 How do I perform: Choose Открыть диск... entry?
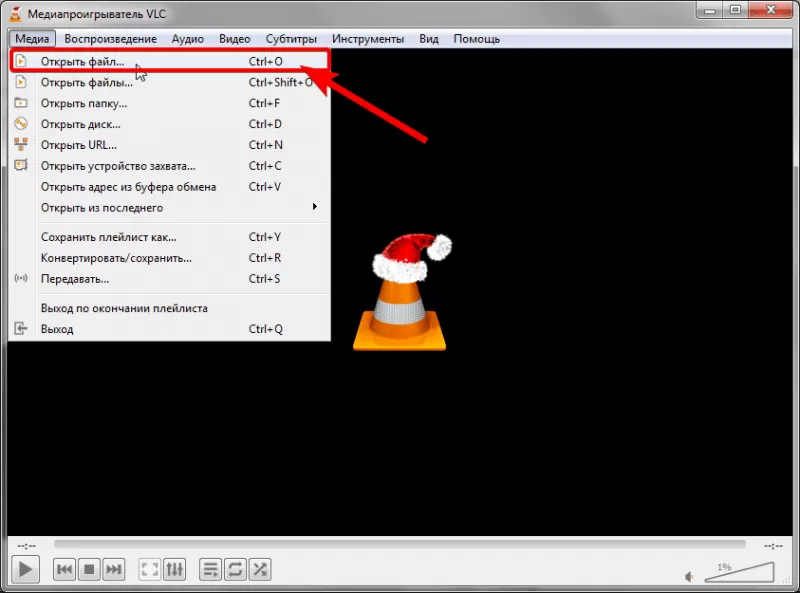pyautogui.click(x=169, y=124)
